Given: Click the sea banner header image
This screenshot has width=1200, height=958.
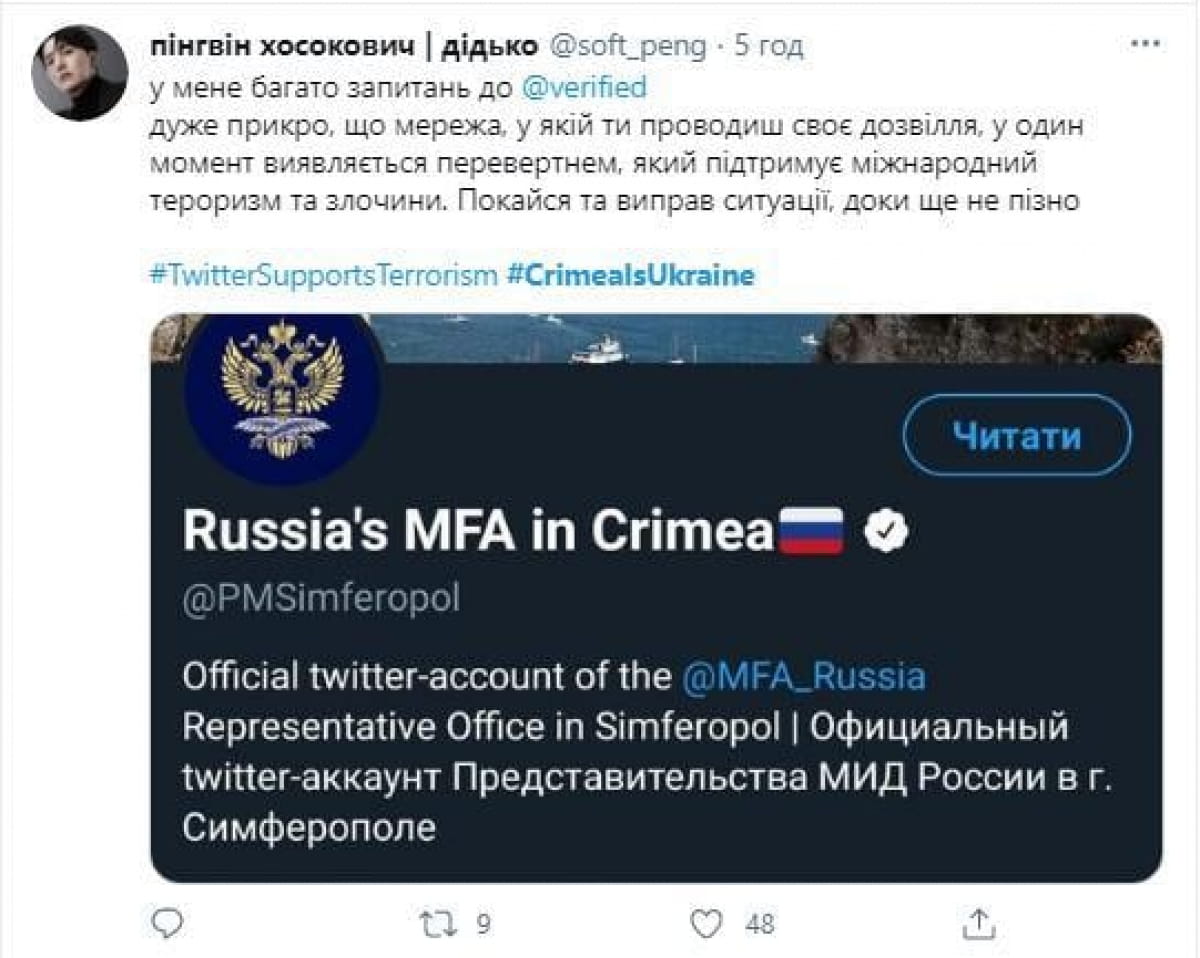Looking at the screenshot, I should click(x=656, y=338).
